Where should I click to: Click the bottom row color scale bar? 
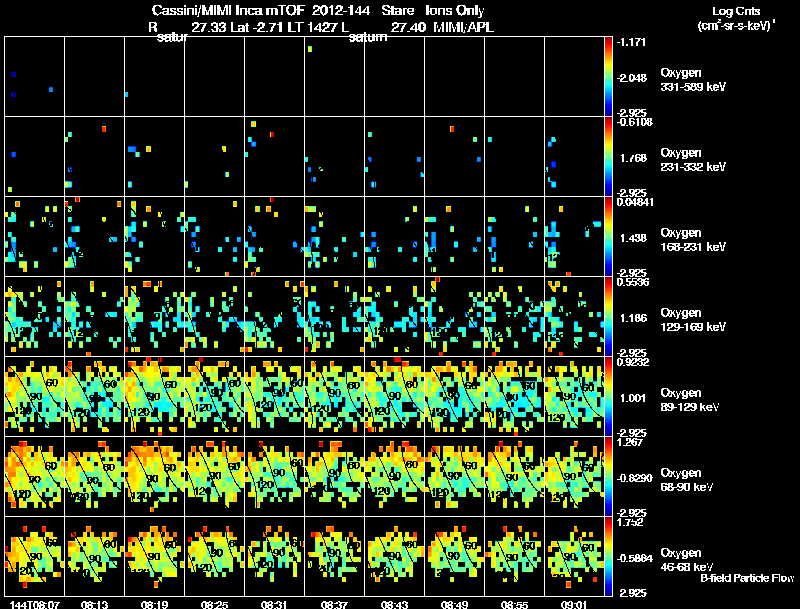click(x=608, y=556)
